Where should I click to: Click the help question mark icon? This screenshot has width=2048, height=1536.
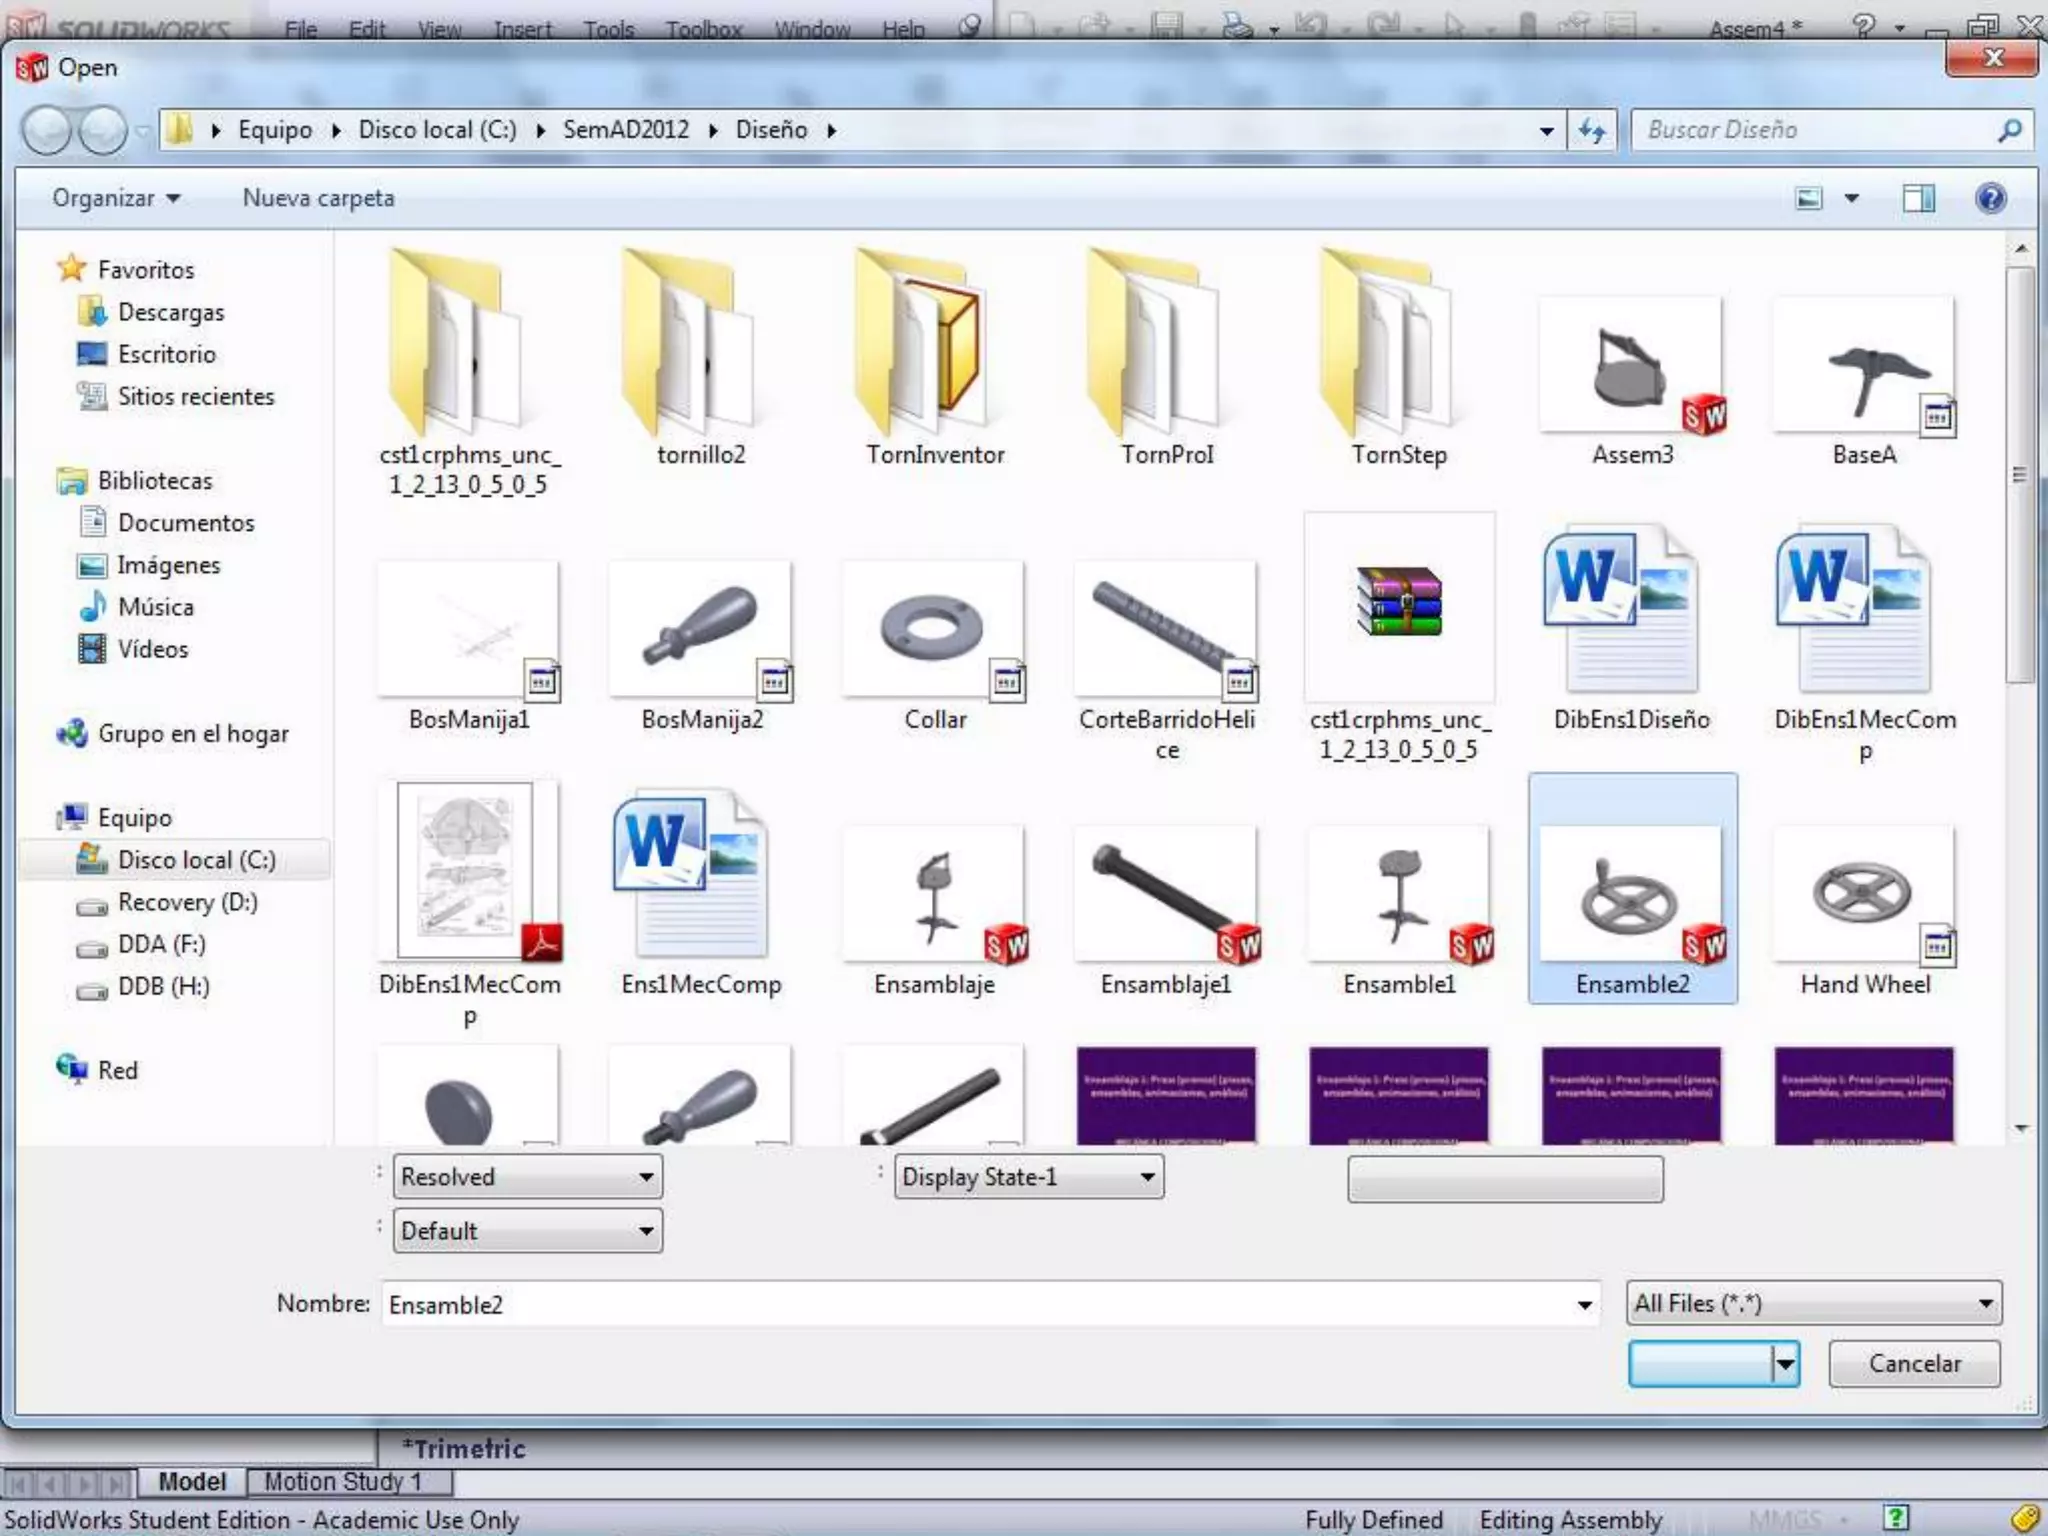pyautogui.click(x=1990, y=198)
